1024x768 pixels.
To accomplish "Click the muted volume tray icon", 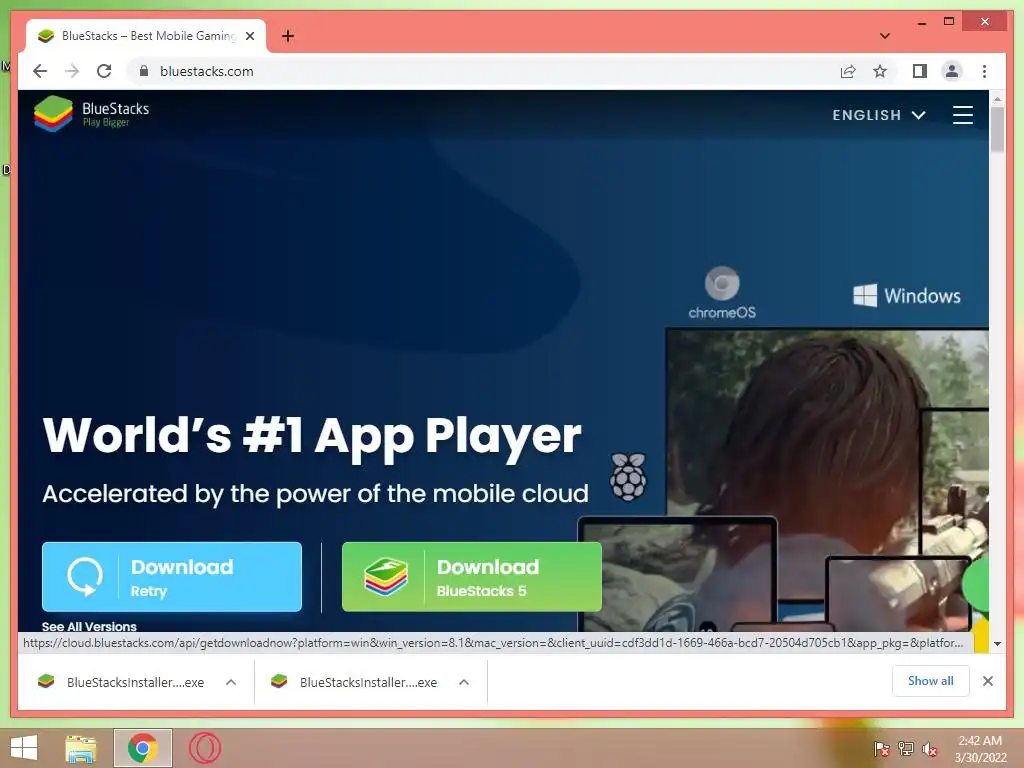I will click(930, 749).
